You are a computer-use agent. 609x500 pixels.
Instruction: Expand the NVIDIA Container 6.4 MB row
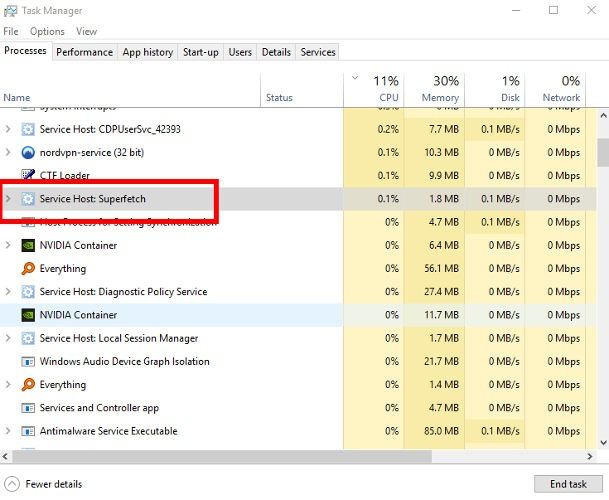[8, 245]
